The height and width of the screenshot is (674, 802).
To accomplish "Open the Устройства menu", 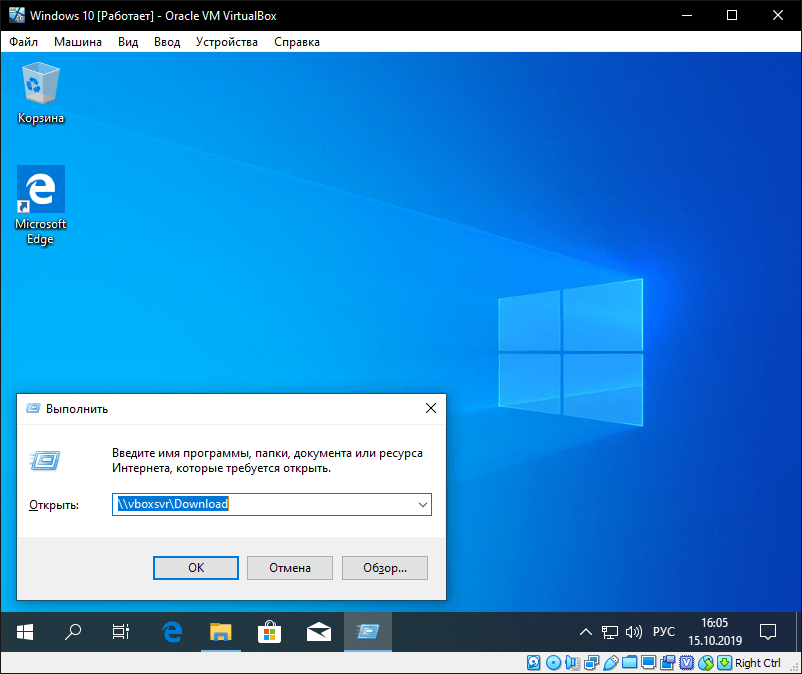I will 227,42.
